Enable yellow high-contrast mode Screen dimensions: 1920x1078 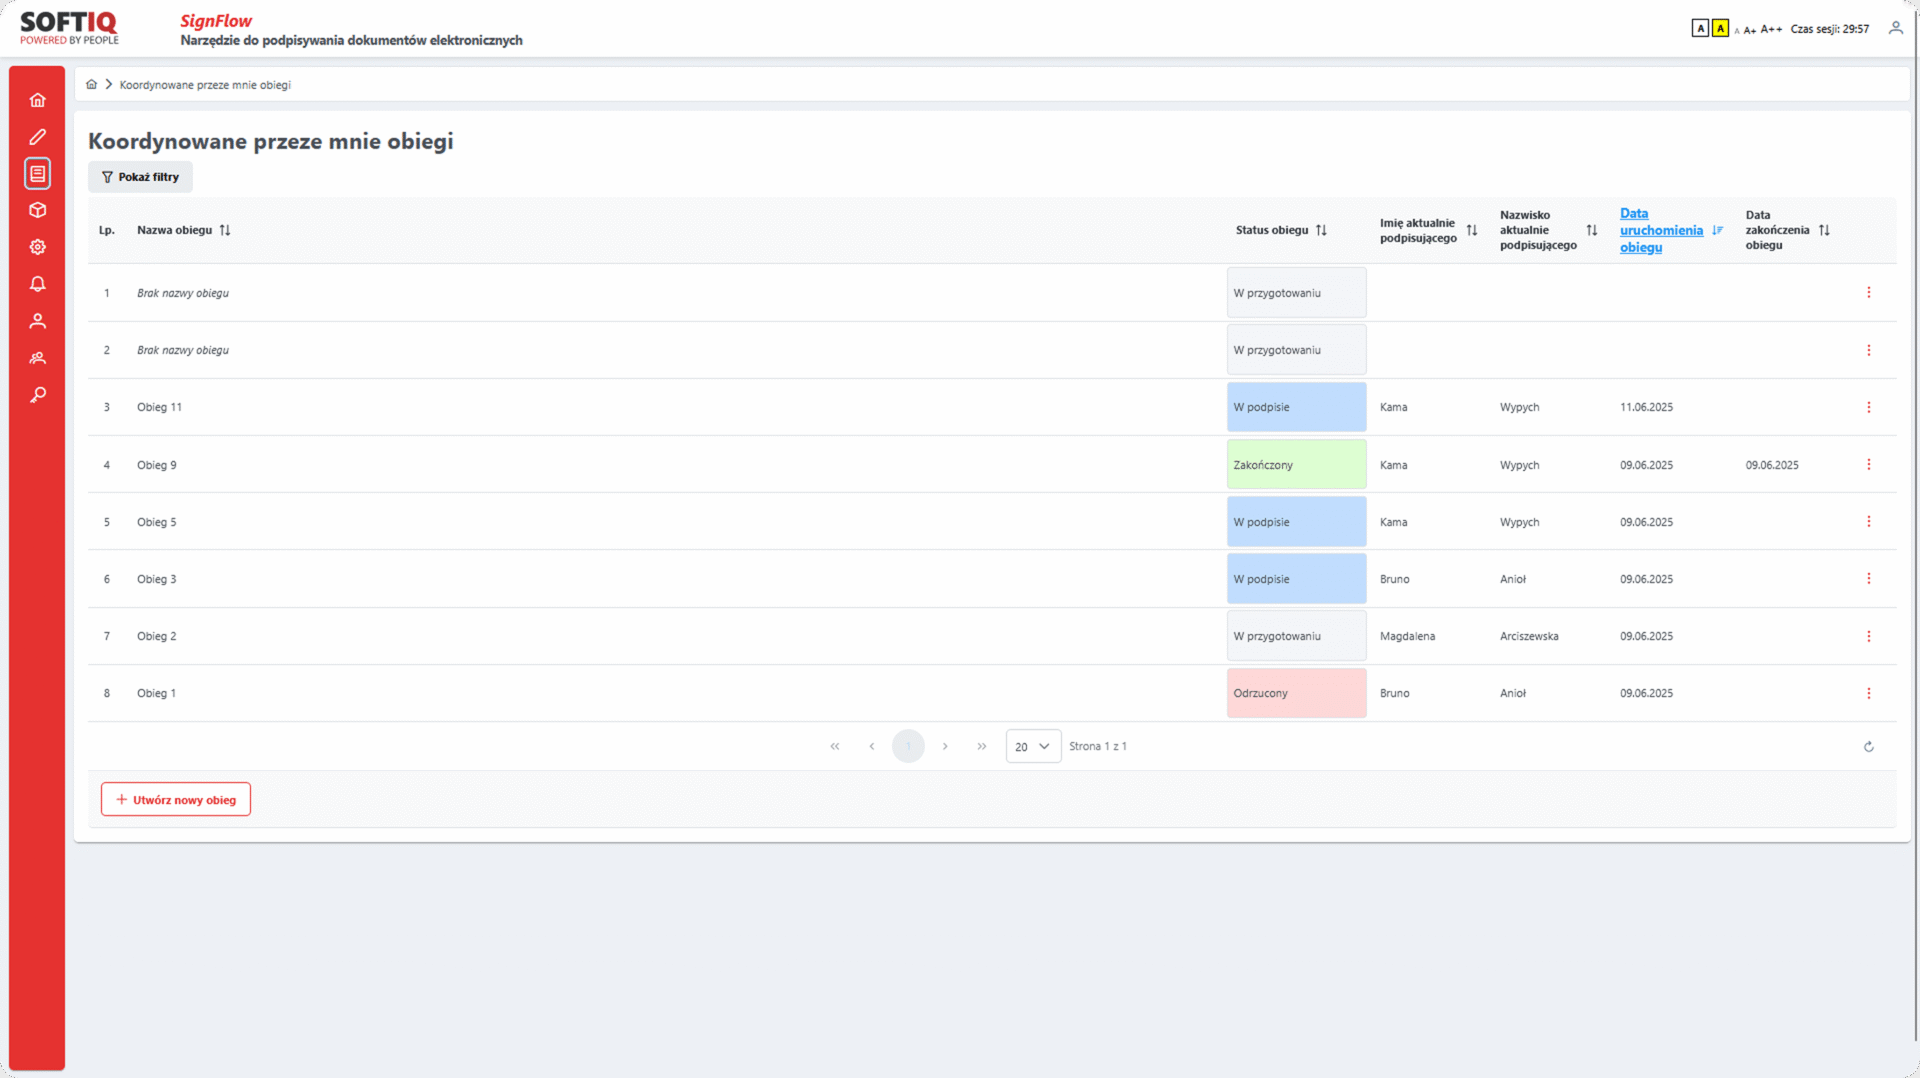[1720, 28]
